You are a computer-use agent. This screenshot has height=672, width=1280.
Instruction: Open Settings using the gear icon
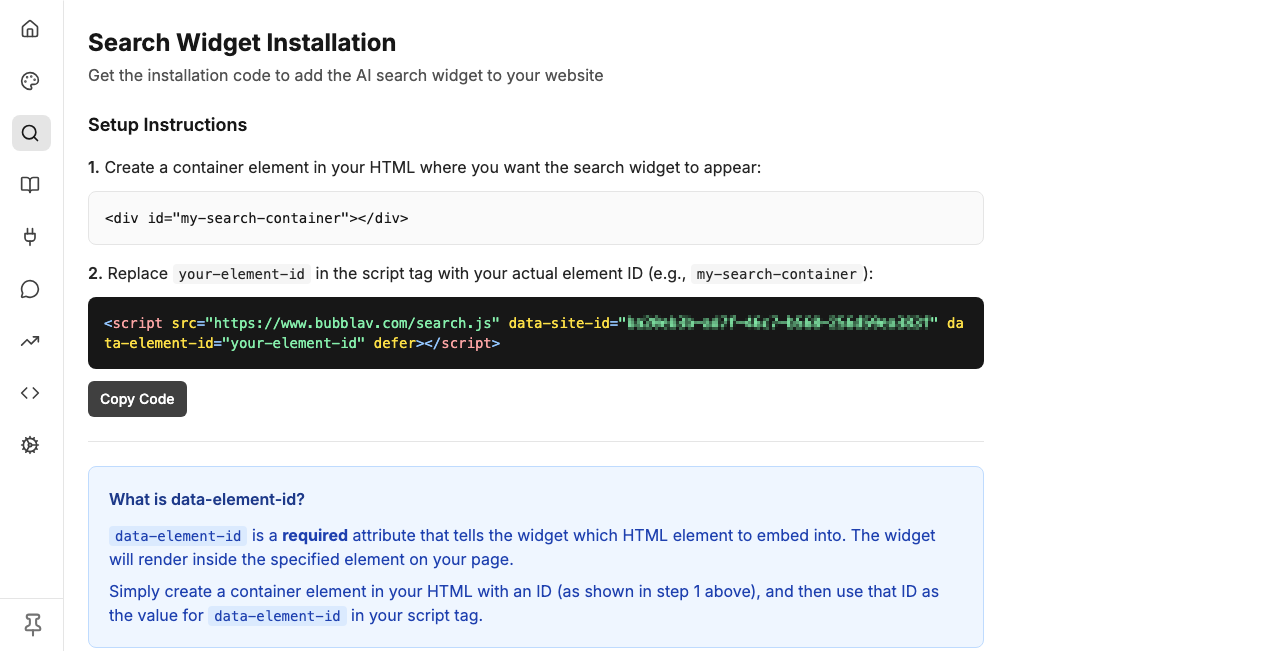[30, 445]
